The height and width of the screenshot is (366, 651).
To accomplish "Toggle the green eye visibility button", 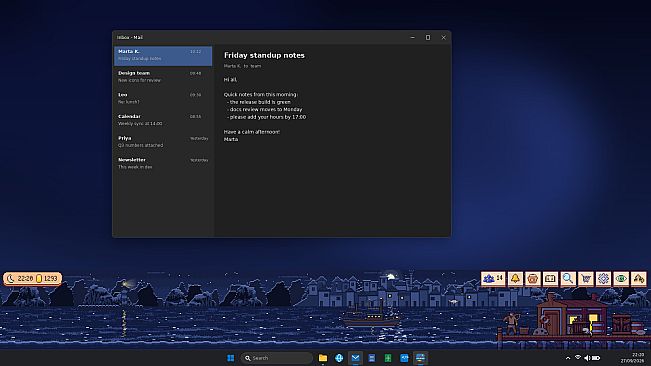I will (x=621, y=278).
